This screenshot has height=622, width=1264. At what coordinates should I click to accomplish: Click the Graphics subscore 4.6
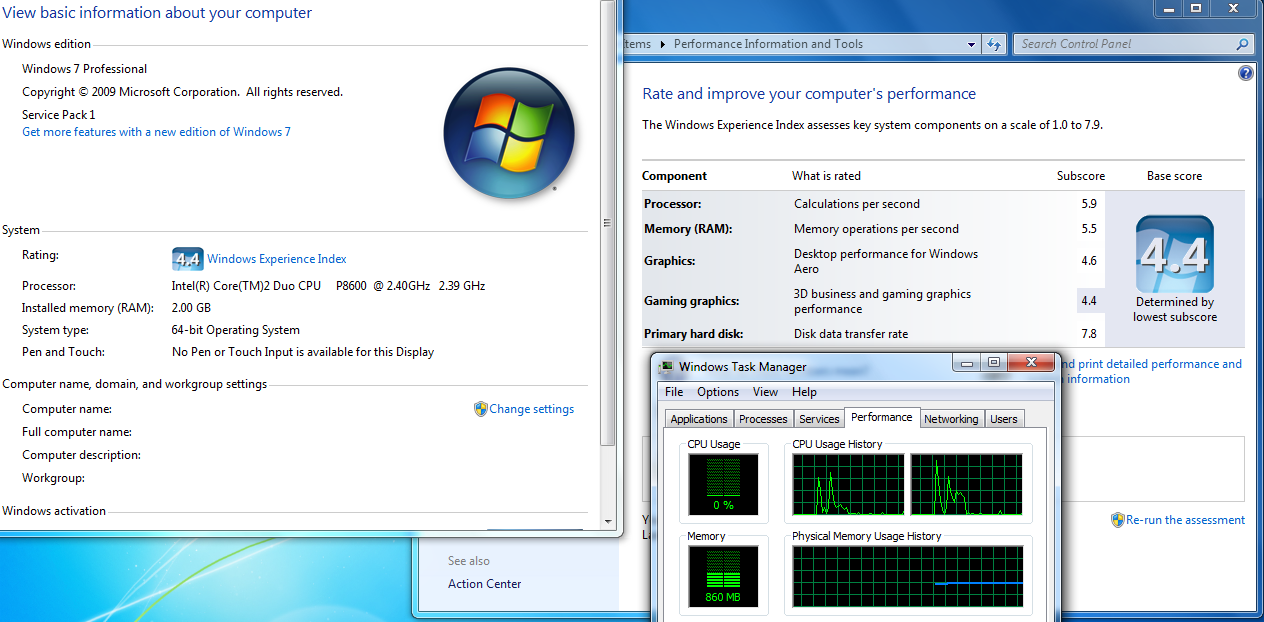(x=1089, y=261)
